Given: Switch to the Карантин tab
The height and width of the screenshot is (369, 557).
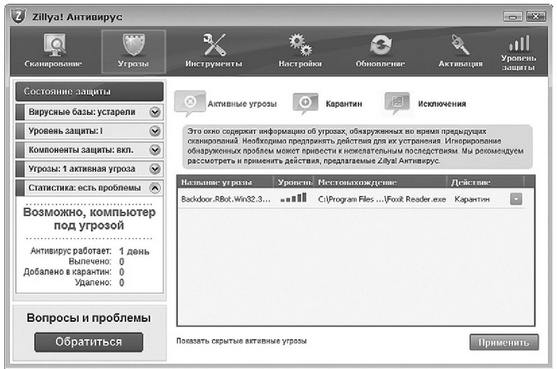Looking at the screenshot, I should tap(344, 104).
